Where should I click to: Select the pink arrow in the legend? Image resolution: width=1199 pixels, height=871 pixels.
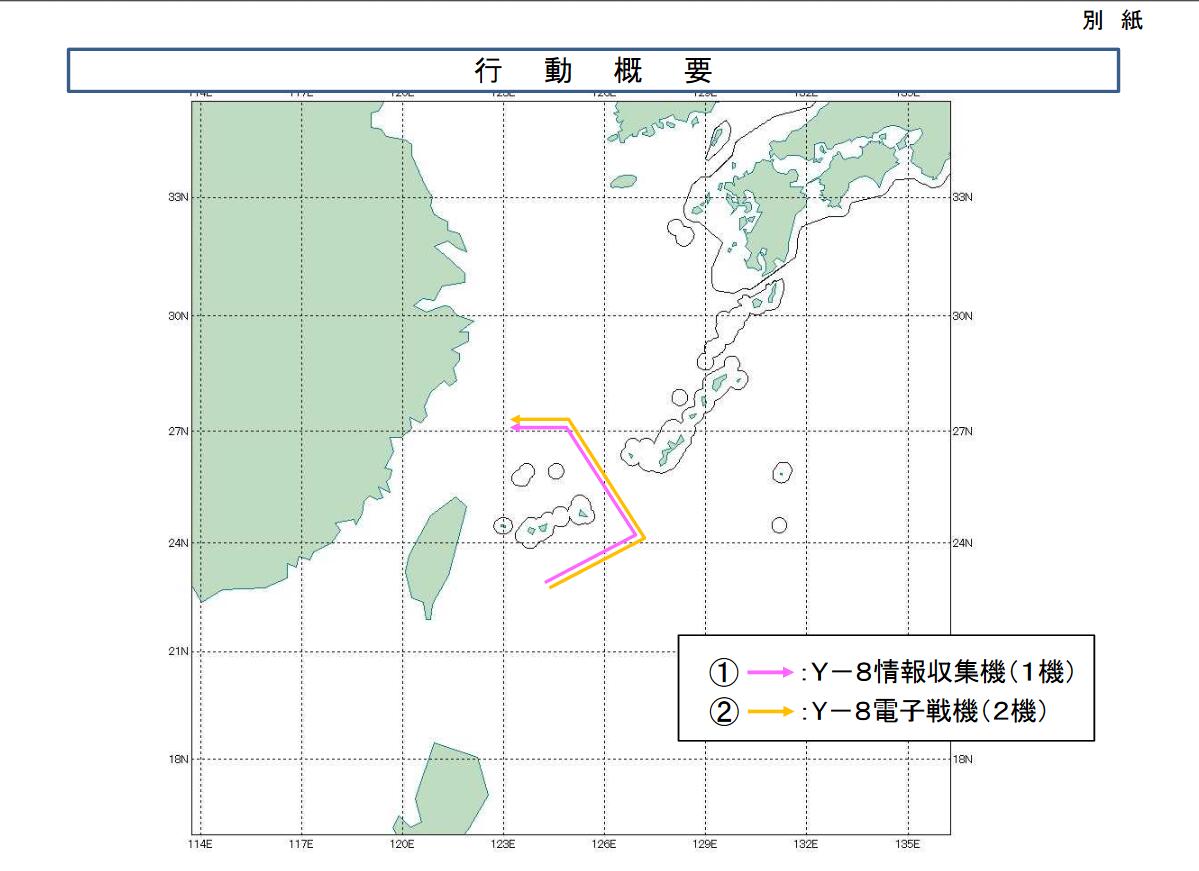coord(768,673)
